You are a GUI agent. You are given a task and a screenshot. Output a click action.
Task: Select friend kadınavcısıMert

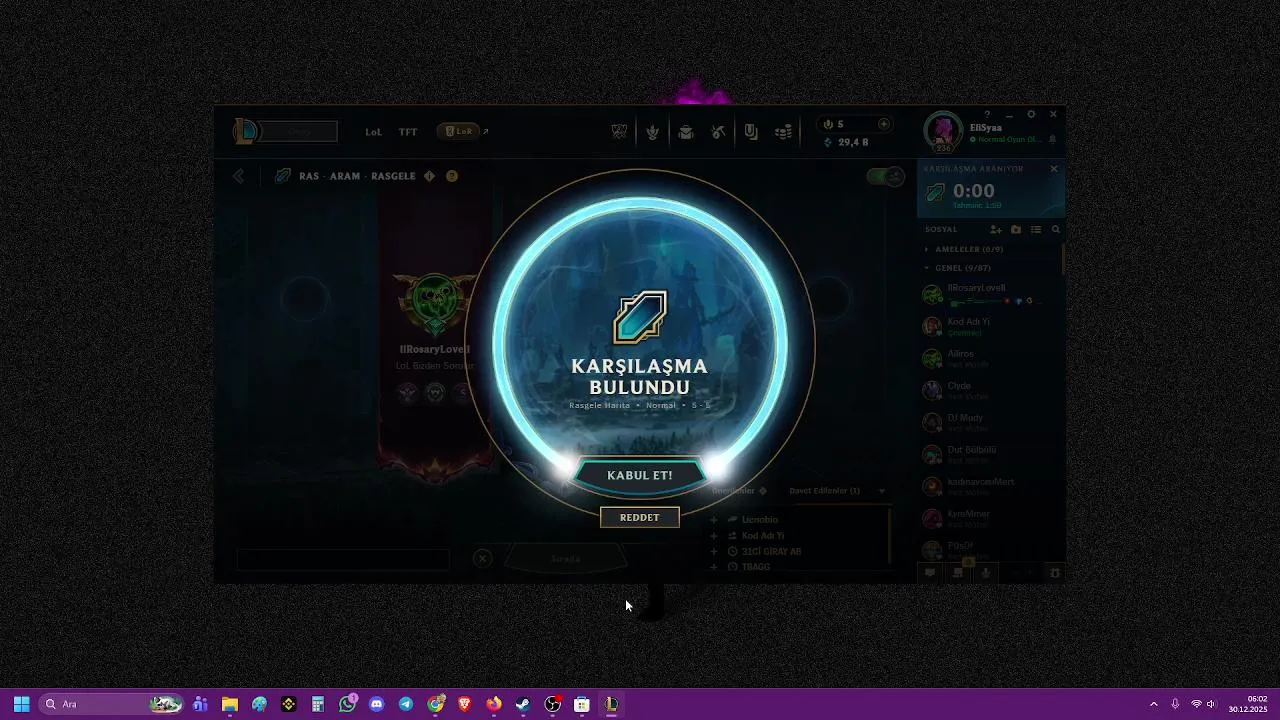[x=990, y=486]
